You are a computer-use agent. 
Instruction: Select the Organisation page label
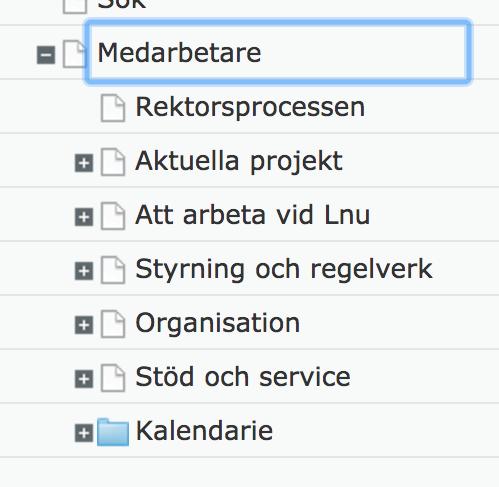[x=218, y=323]
